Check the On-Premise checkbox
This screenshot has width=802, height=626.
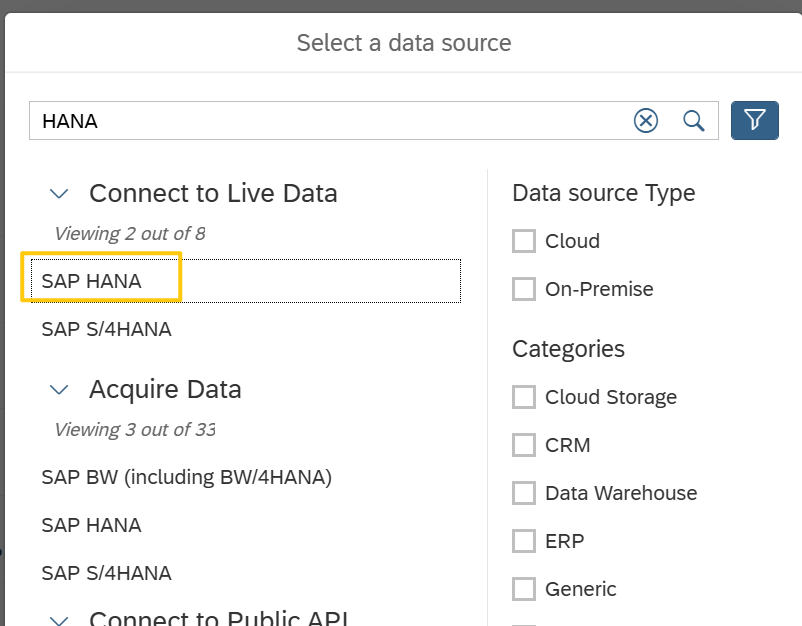click(524, 289)
